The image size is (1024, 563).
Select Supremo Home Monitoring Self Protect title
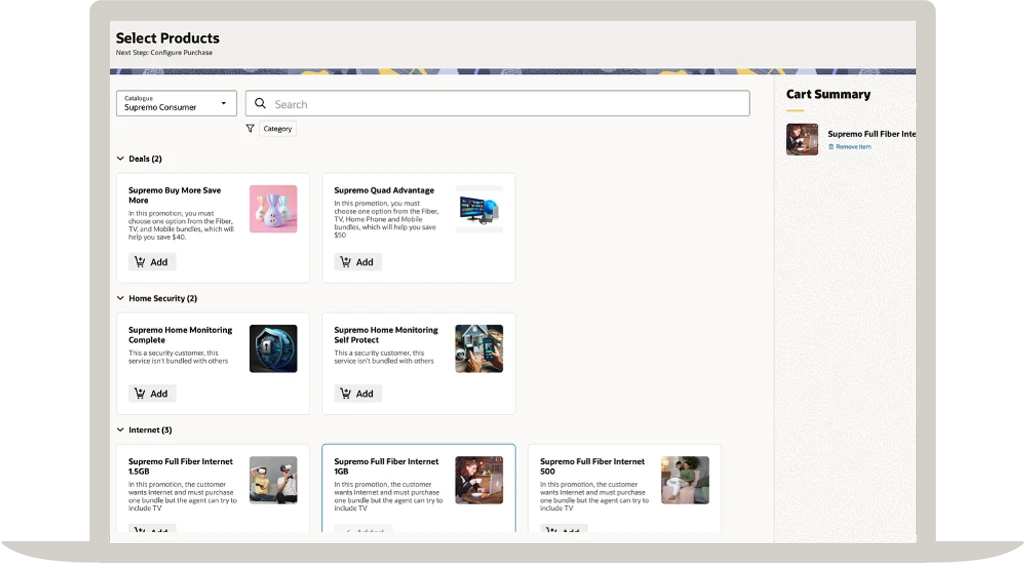386,335
